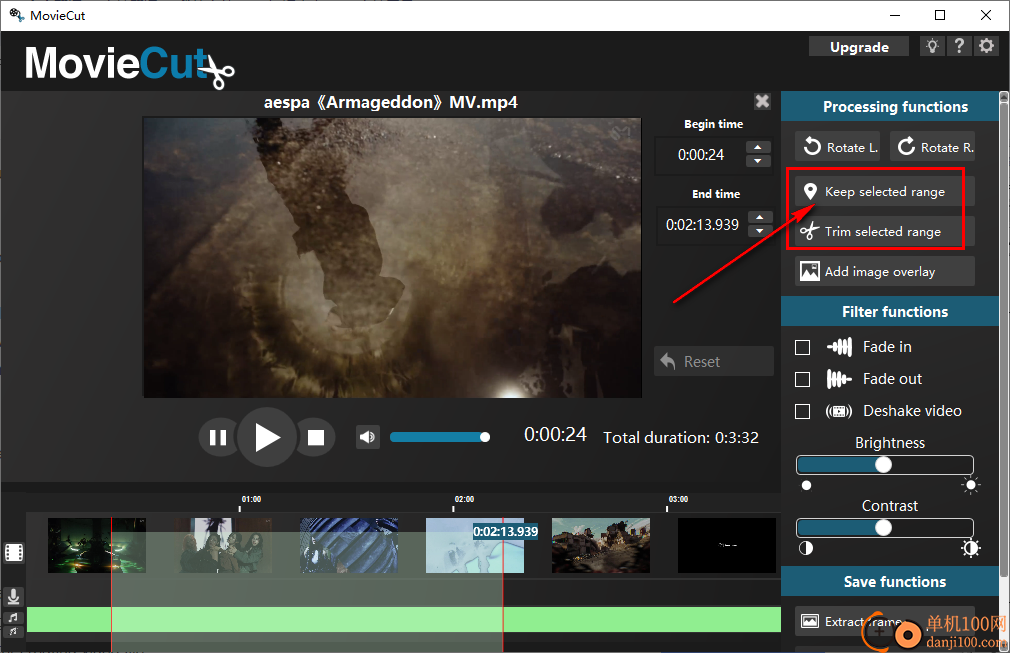Click the timeline thumbnail showing ruined buildings
Viewport: 1010px width, 653px height.
tap(600, 545)
